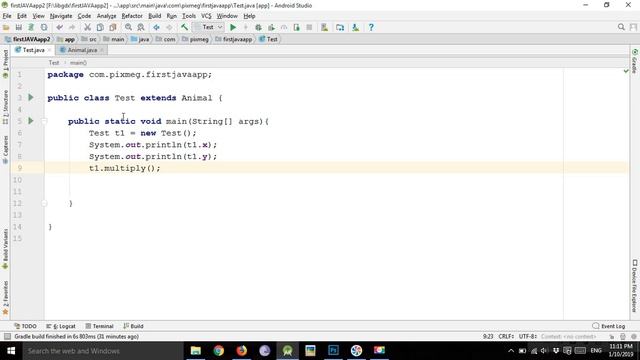Open the Favorites side panel
Image resolution: width=640 pixels, height=360 pixels.
(x=5, y=298)
